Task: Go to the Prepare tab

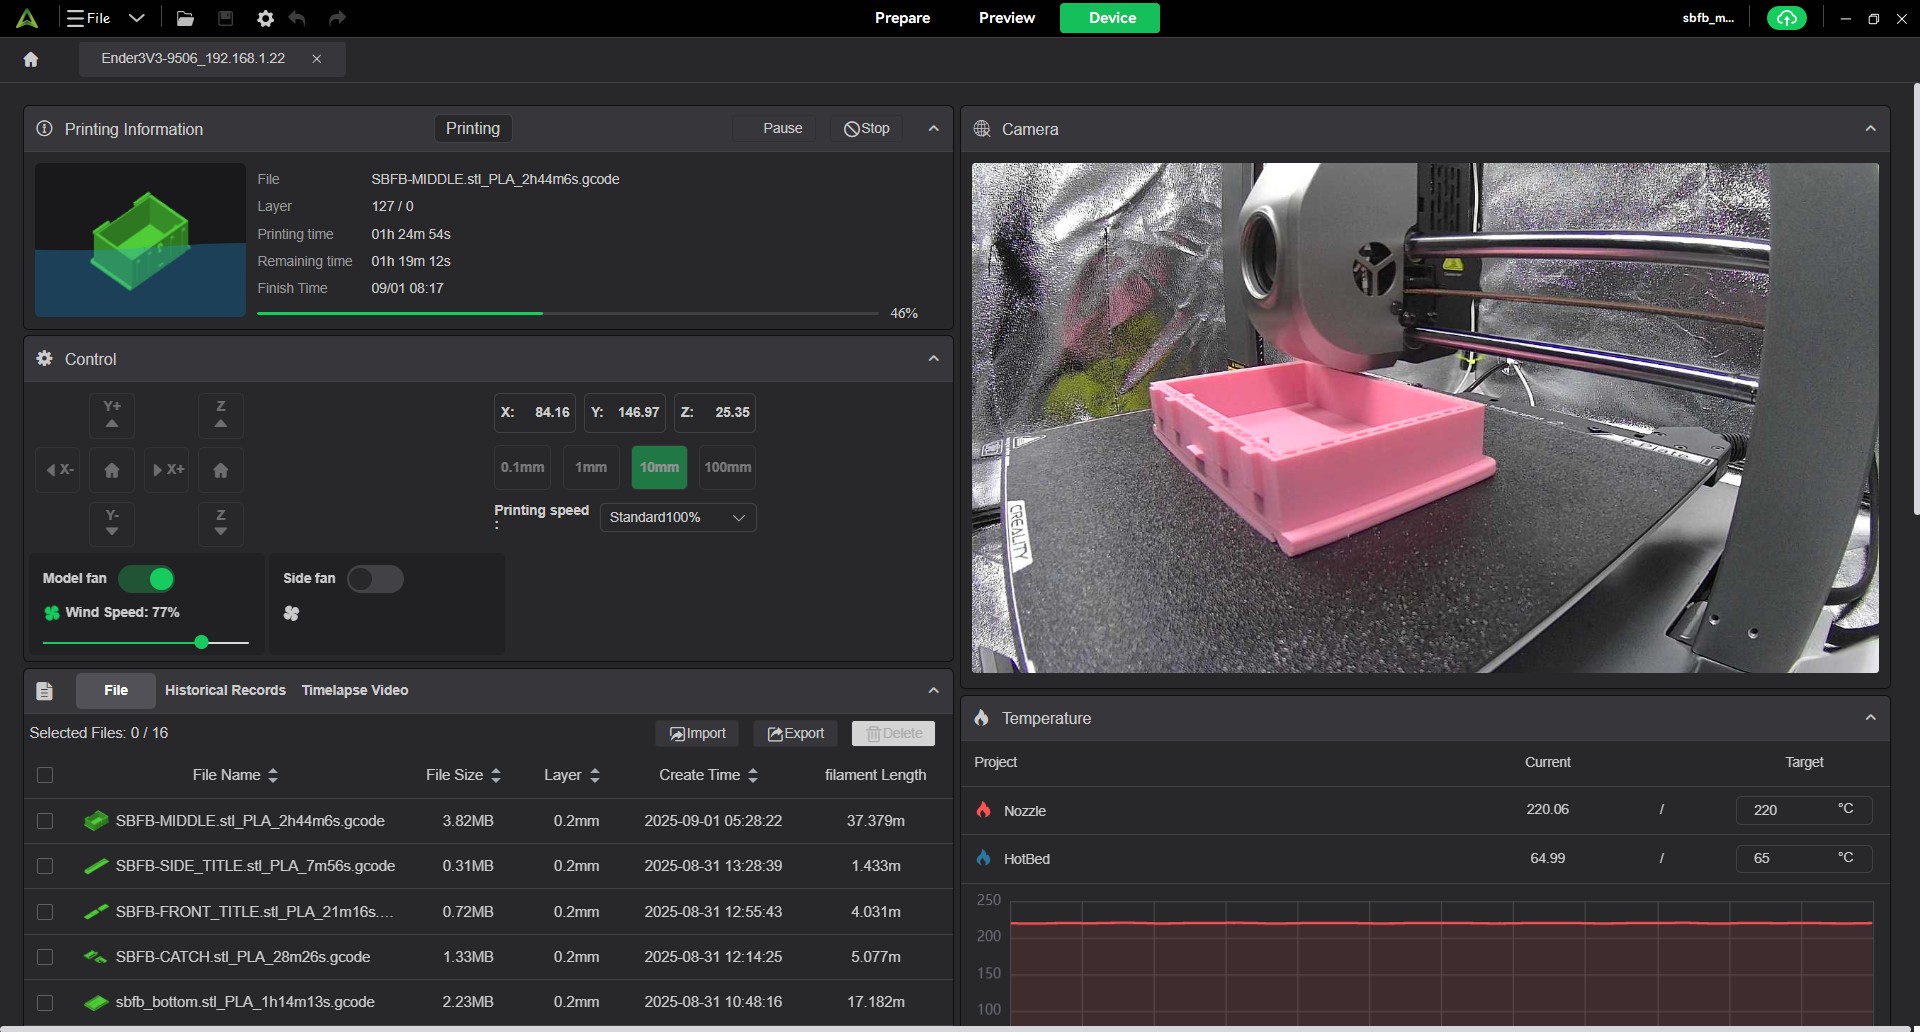Action: 902,18
